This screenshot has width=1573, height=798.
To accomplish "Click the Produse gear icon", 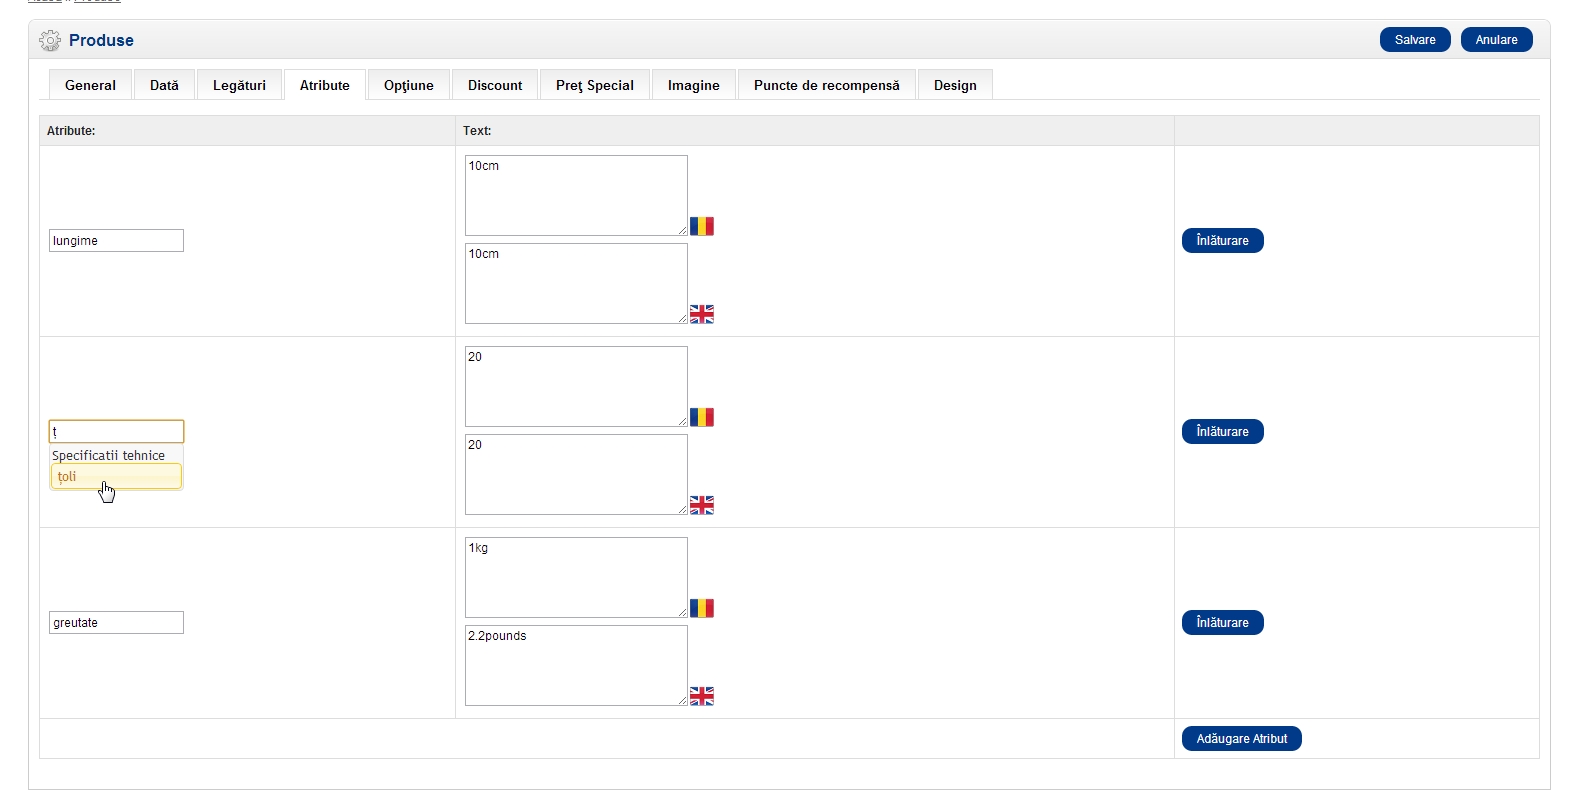I will [50, 41].
